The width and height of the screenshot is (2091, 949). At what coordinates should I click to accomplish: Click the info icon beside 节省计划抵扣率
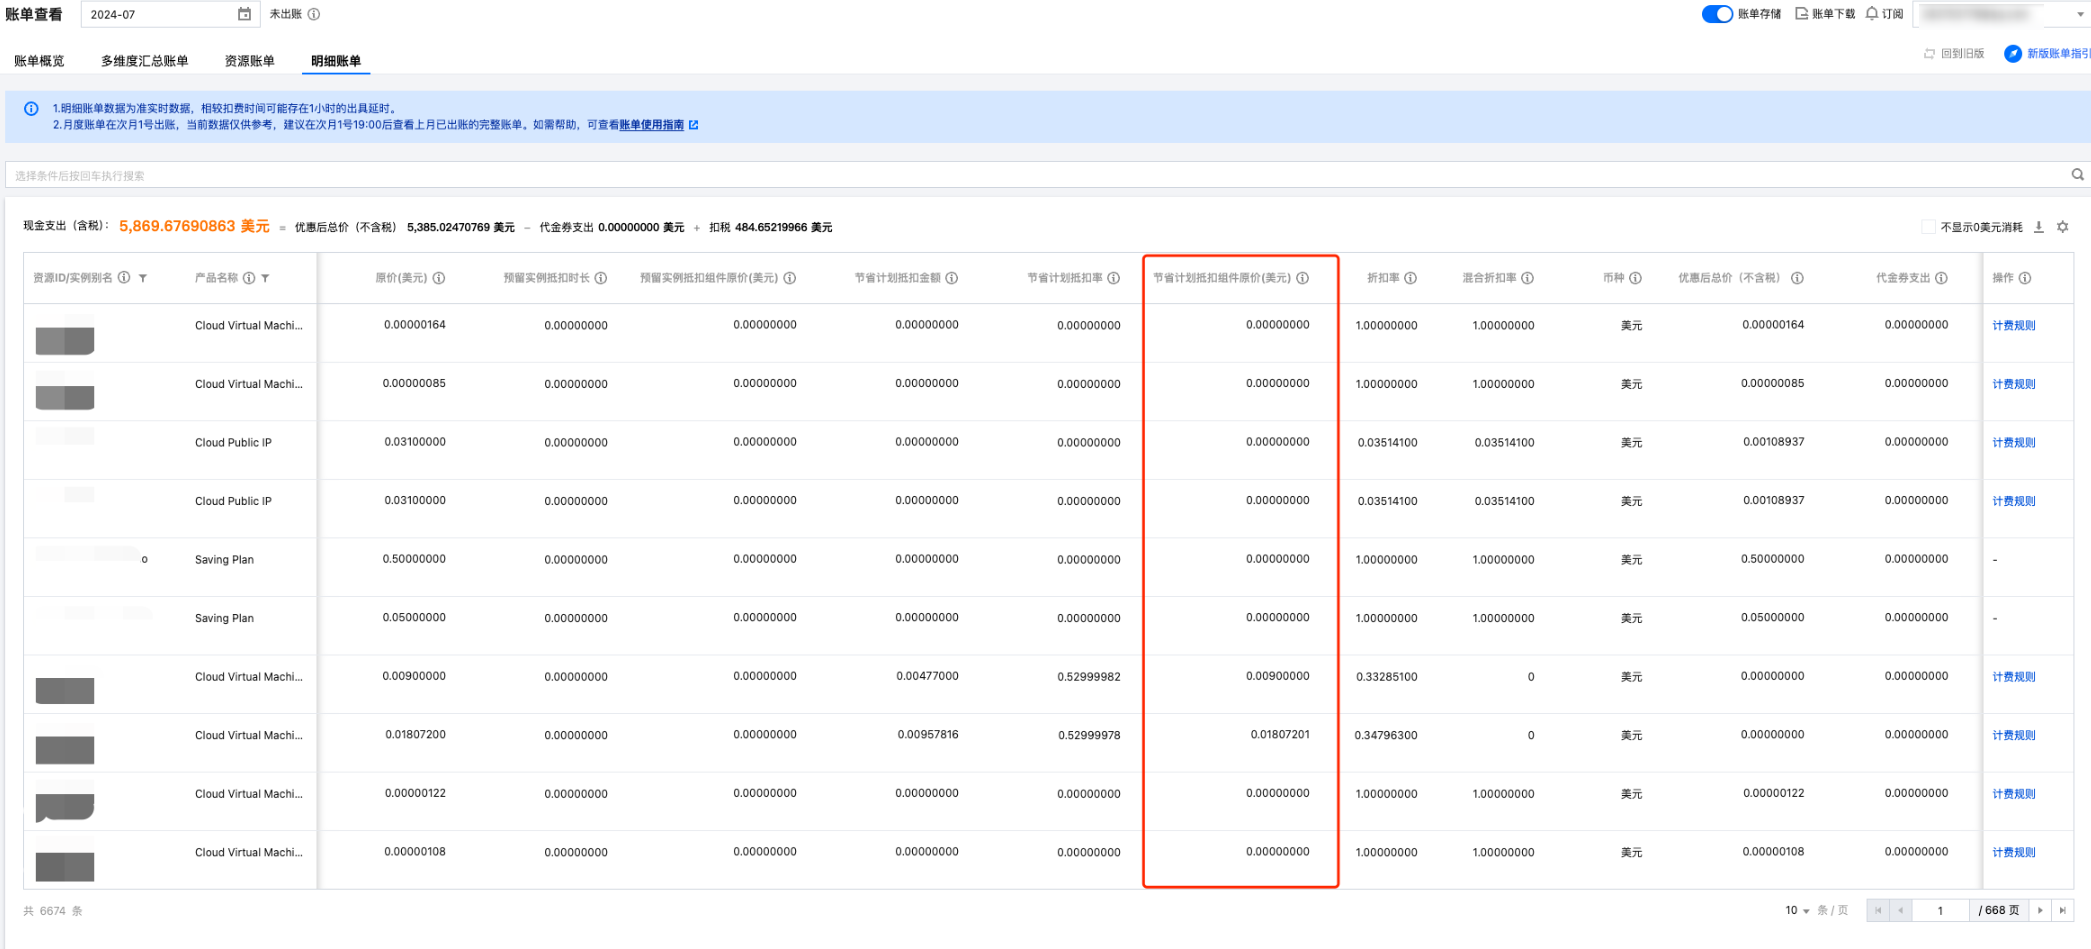coord(1114,278)
